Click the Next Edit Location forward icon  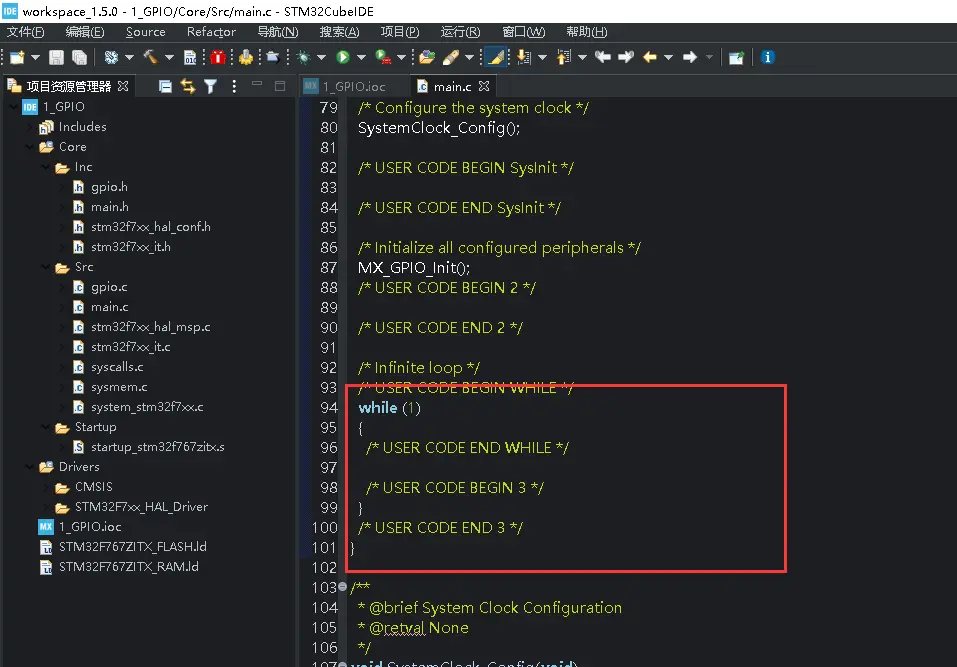click(626, 57)
